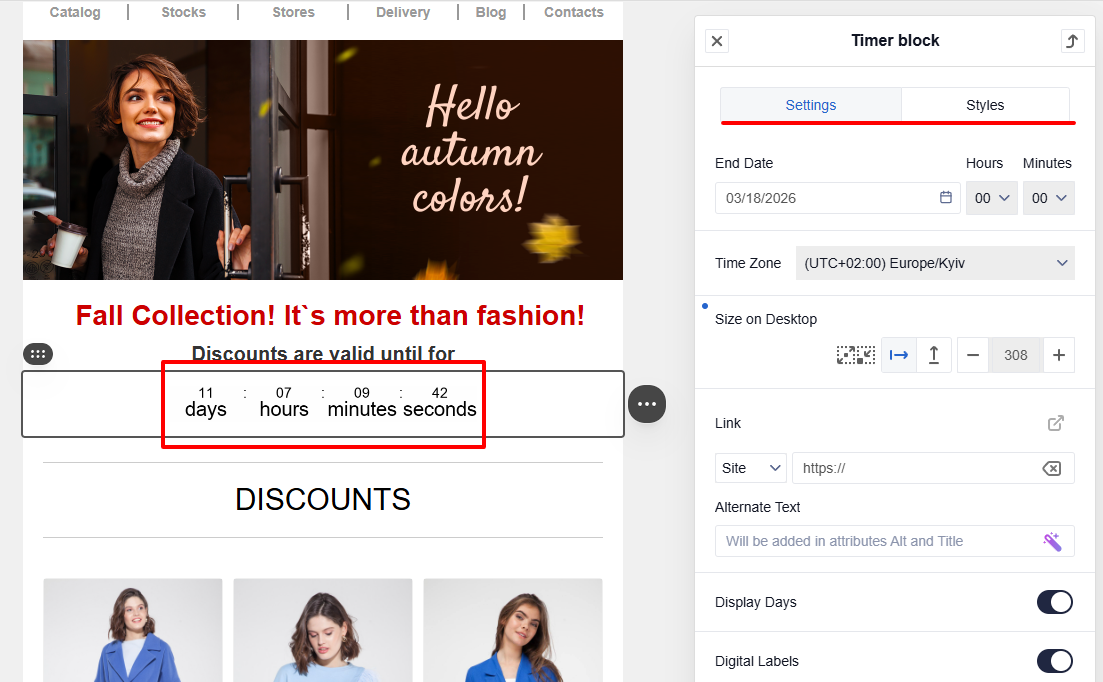Viewport: 1103px width, 682px height.
Task: Click the size value field 308
Action: pos(1016,355)
